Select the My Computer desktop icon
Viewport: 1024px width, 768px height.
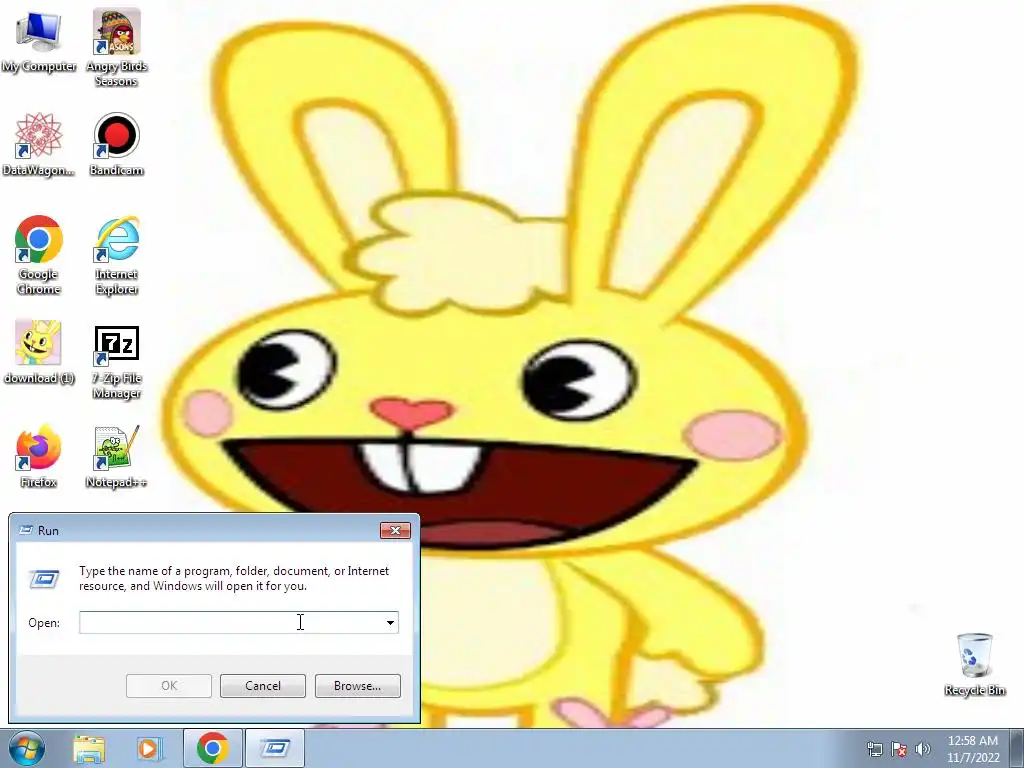click(39, 41)
